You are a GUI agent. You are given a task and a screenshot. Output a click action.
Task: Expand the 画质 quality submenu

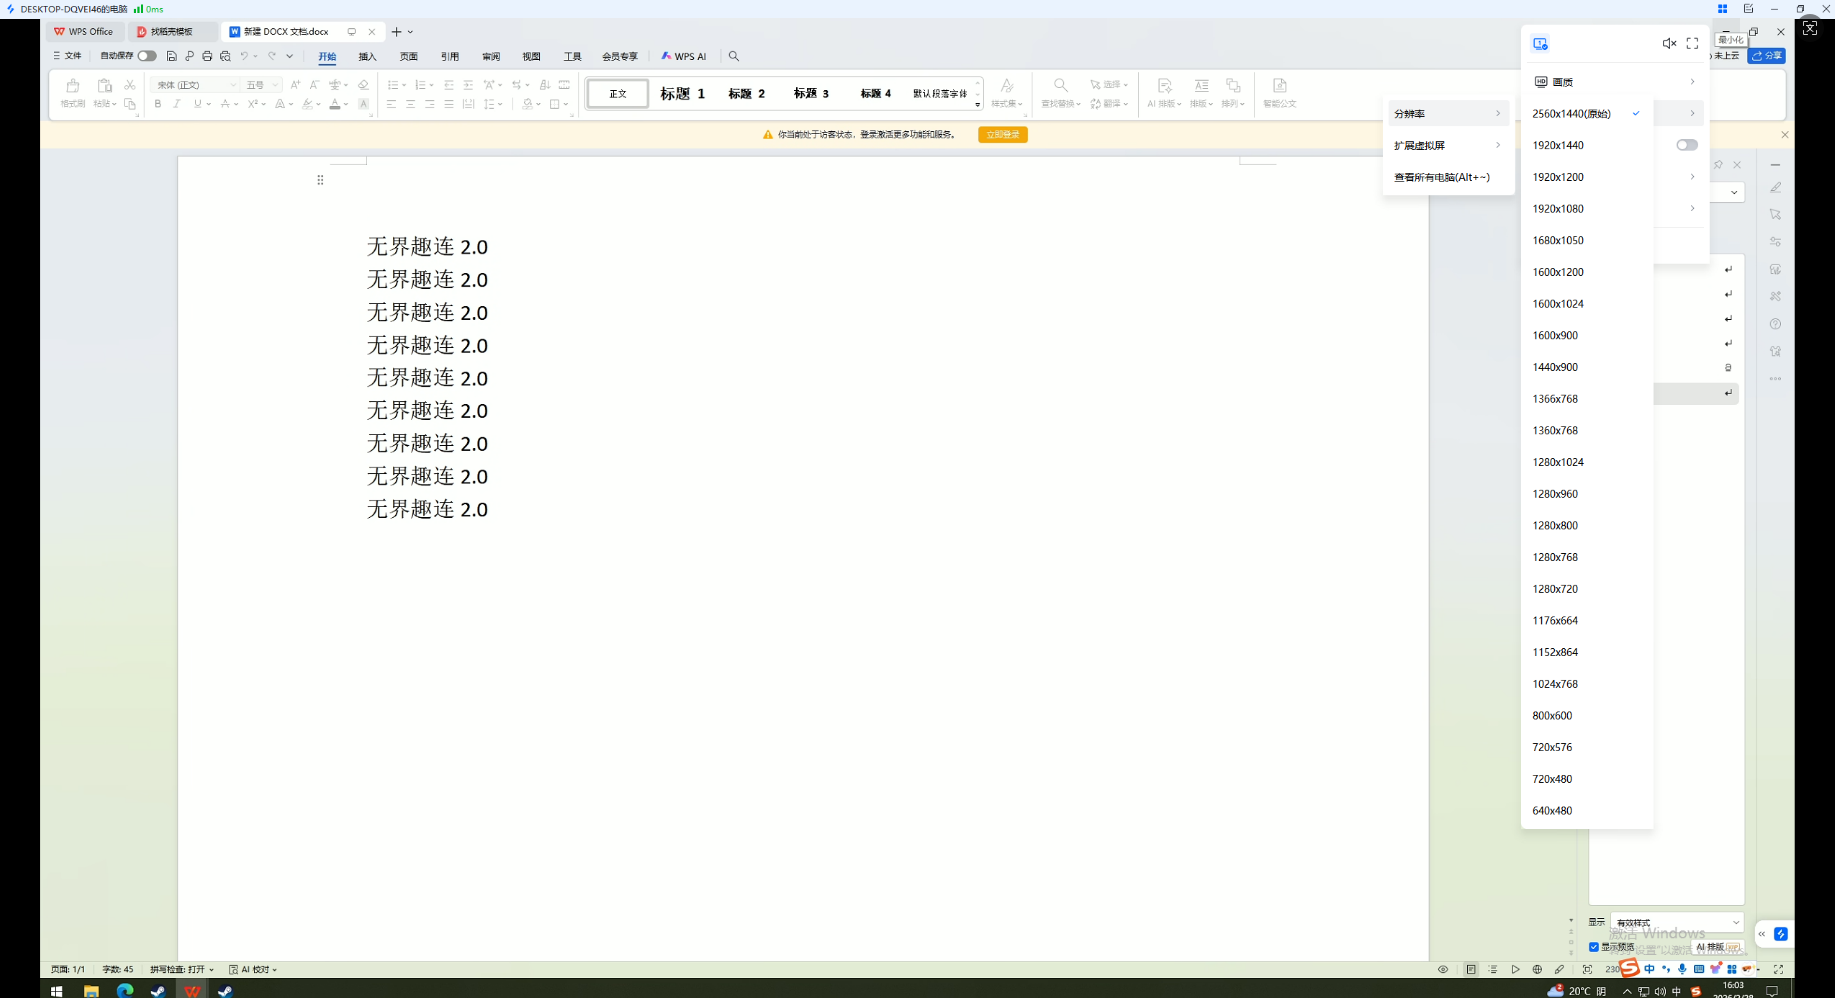[x=1615, y=82]
